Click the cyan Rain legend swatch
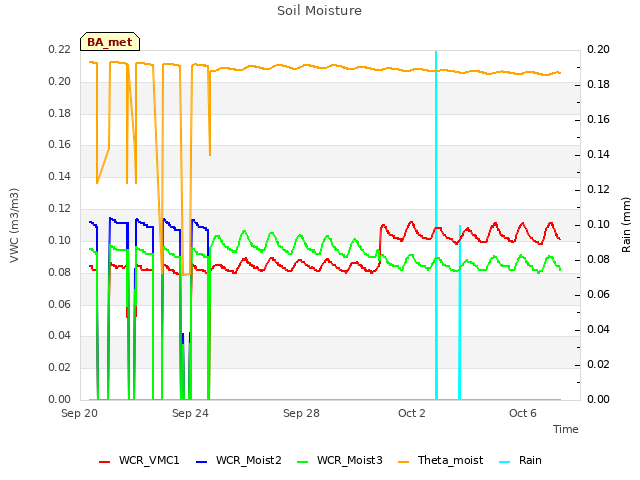 (505, 462)
